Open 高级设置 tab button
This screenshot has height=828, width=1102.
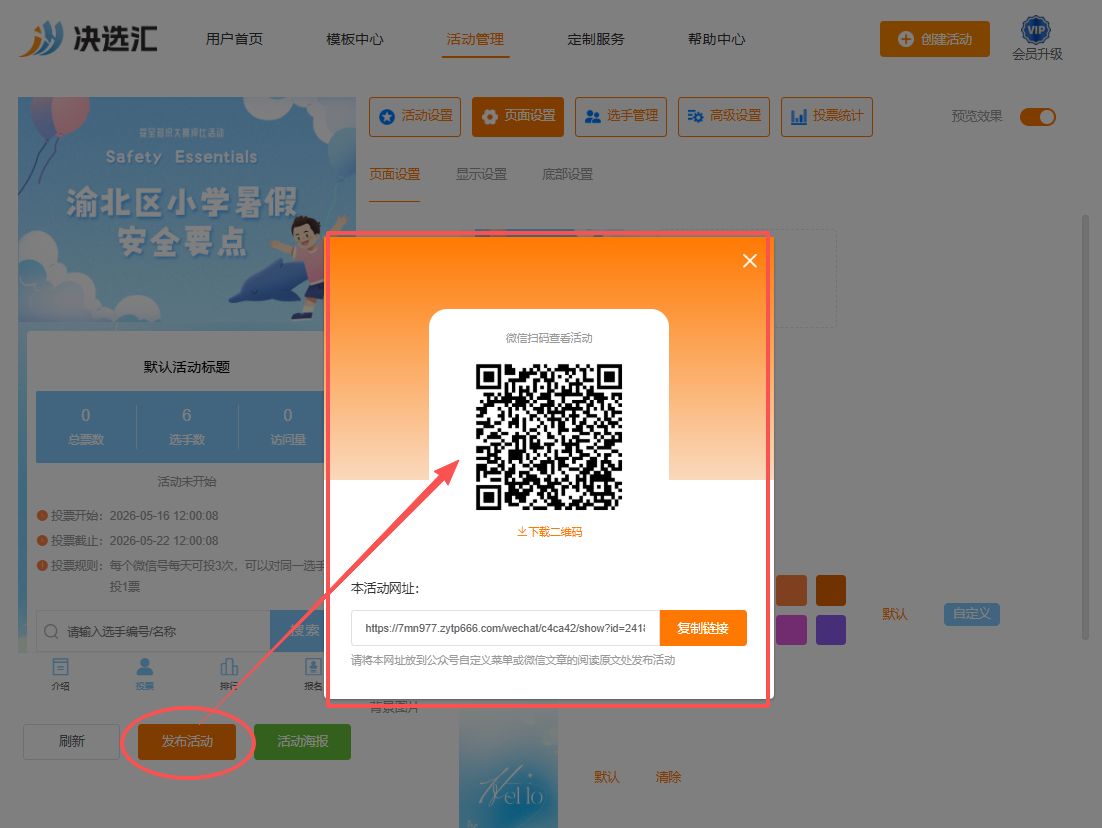click(x=724, y=117)
